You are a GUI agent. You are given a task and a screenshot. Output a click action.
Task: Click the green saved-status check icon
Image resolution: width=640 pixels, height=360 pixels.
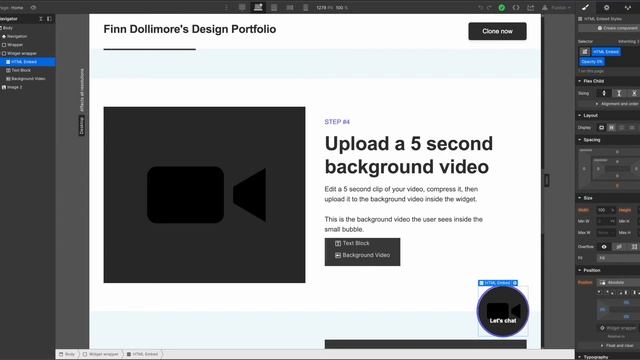point(502,8)
